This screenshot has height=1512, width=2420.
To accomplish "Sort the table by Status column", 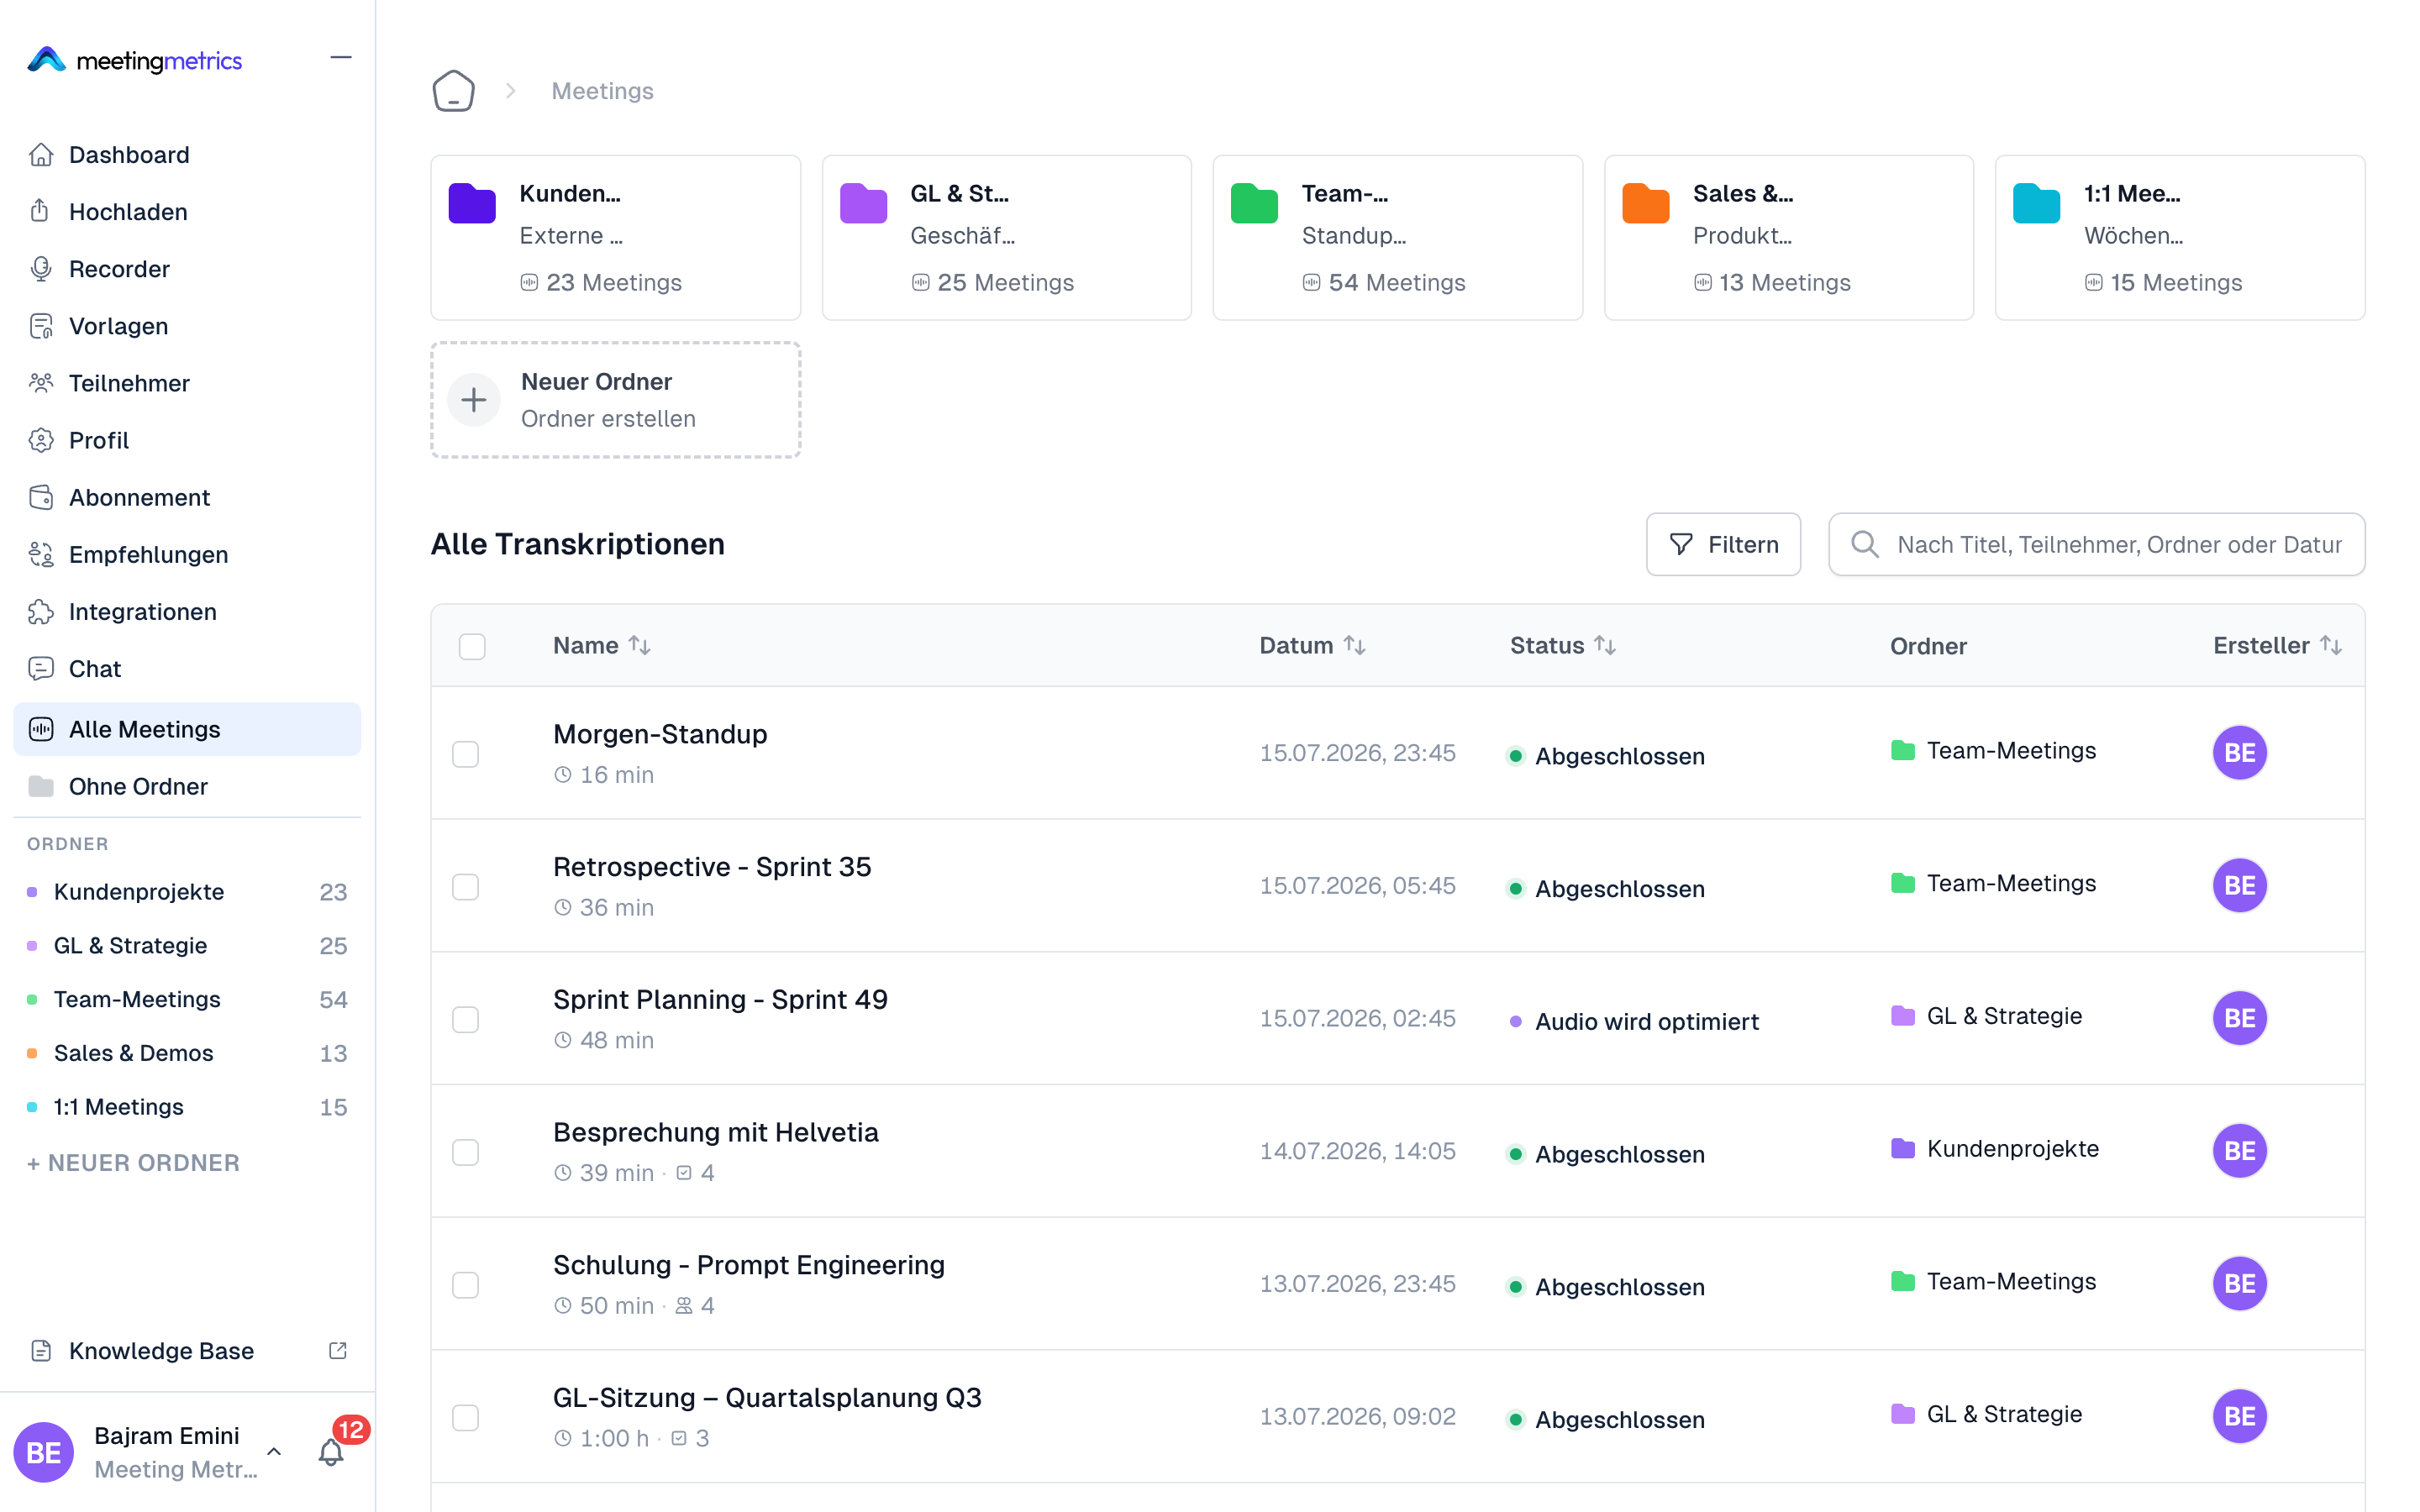I will point(1563,645).
